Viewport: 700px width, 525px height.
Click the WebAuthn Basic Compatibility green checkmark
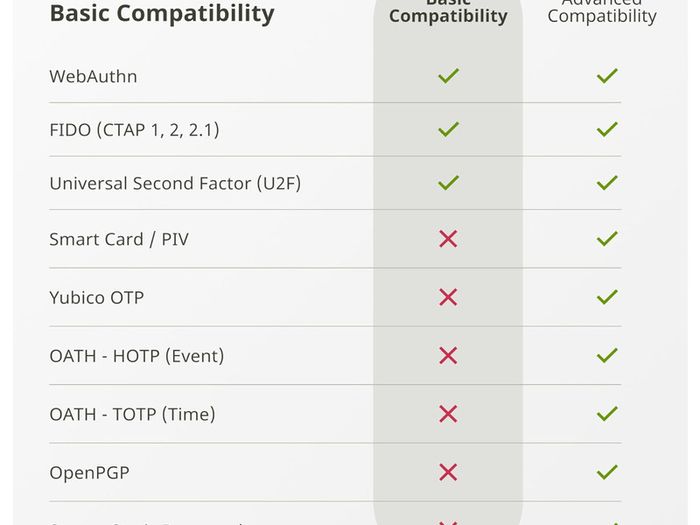(449, 76)
